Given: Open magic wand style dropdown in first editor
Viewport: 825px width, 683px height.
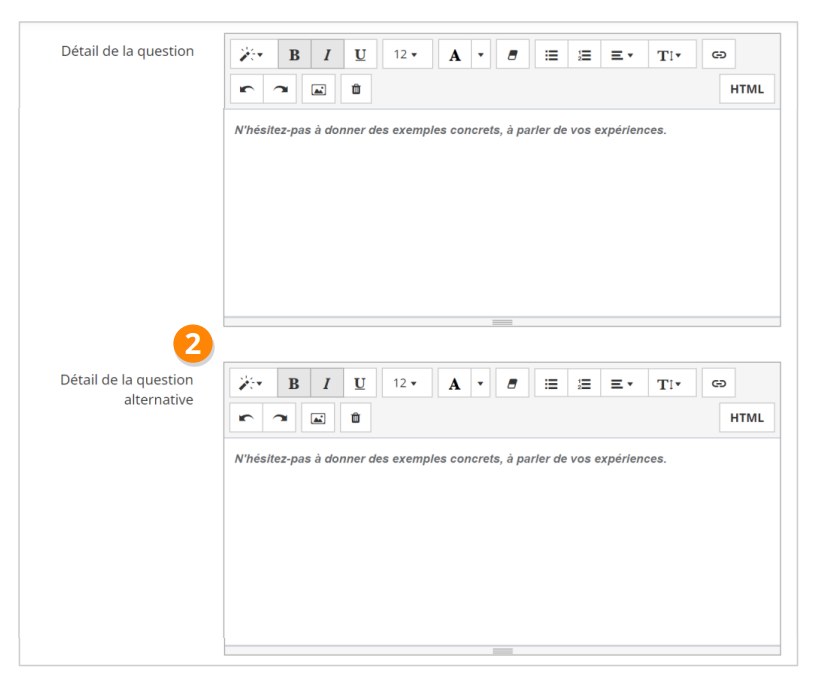Looking at the screenshot, I should (248, 54).
